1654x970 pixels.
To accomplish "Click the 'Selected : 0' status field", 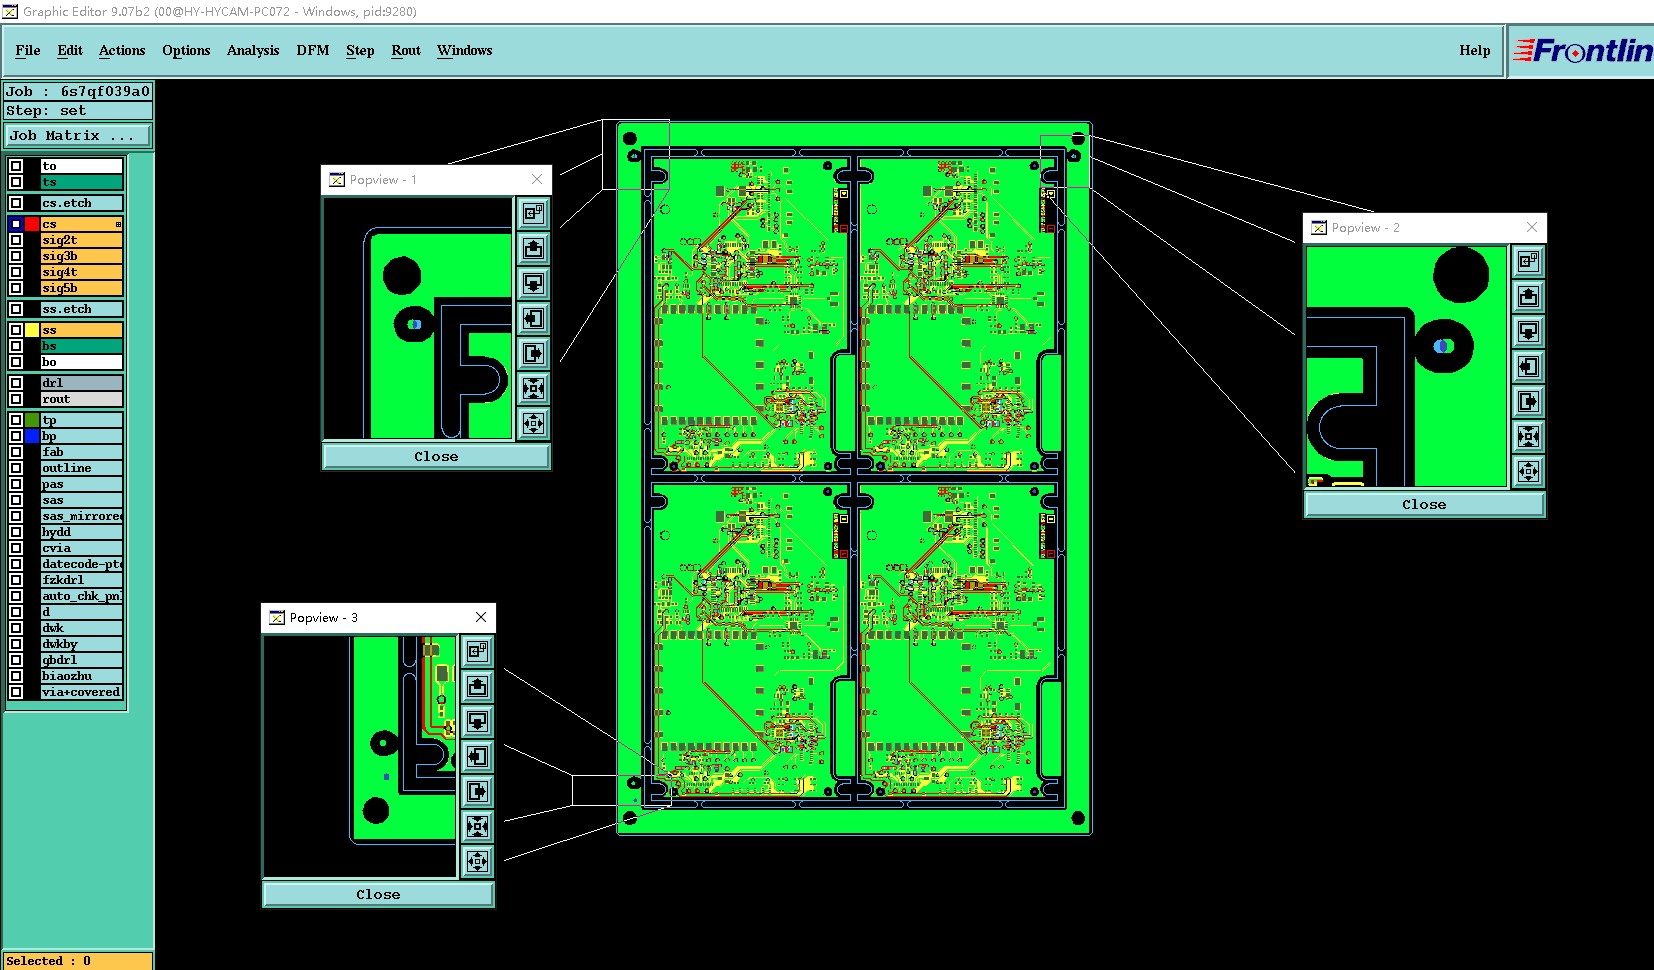I will [x=77, y=961].
